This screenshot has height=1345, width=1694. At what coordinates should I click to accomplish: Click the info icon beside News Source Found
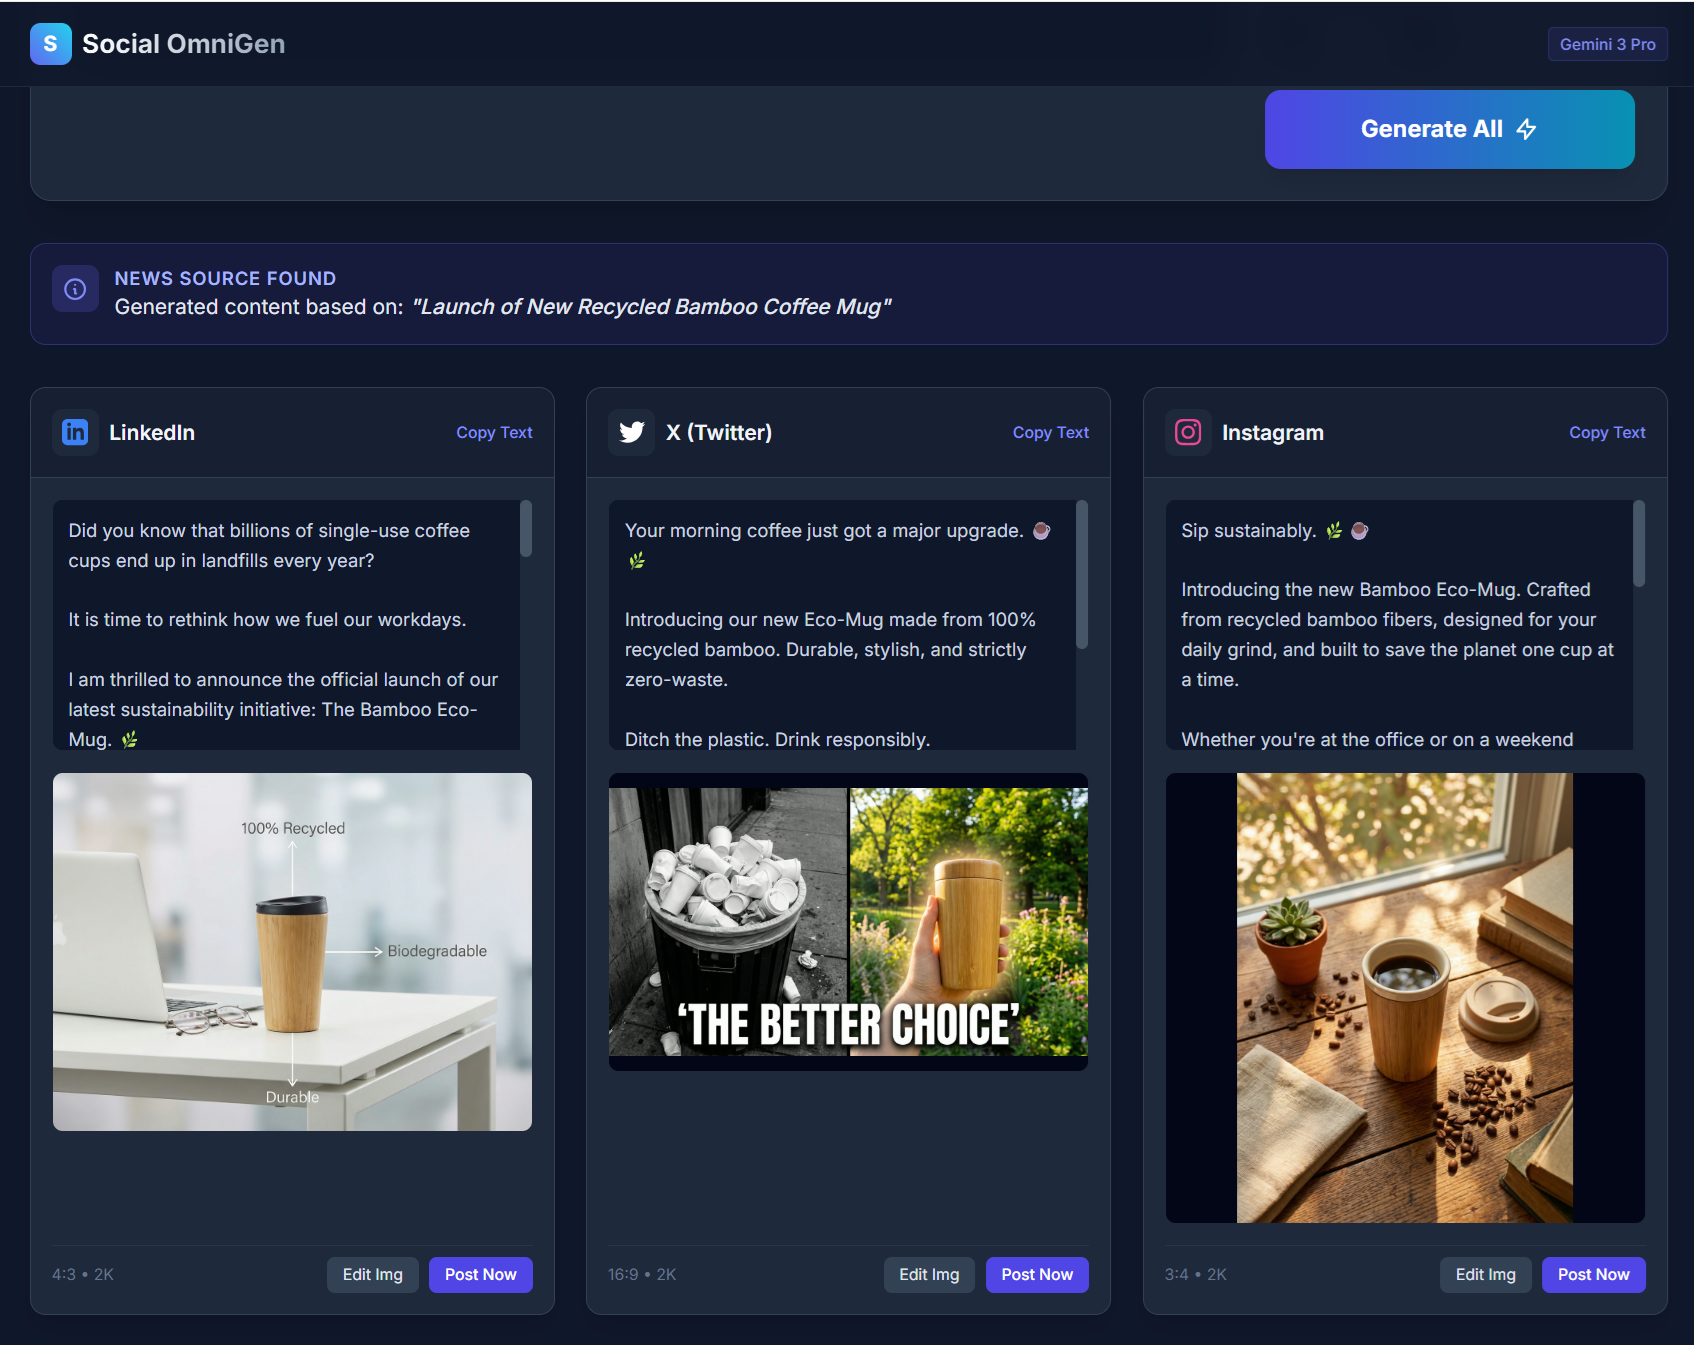tap(75, 289)
